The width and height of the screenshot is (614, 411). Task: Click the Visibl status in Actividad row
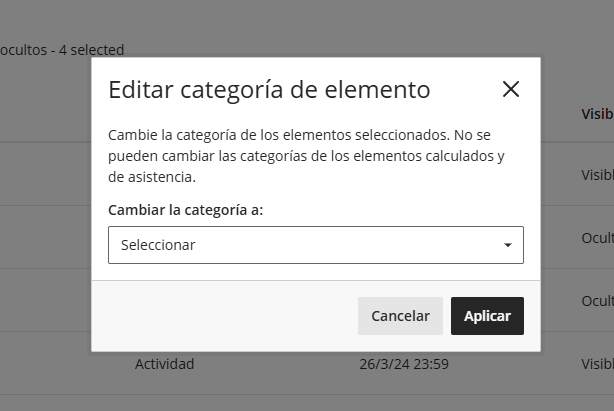[x=598, y=364]
